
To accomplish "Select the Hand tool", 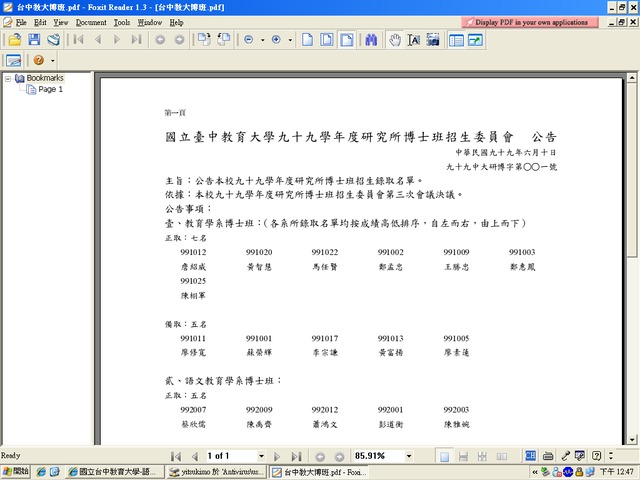I will tap(395, 39).
